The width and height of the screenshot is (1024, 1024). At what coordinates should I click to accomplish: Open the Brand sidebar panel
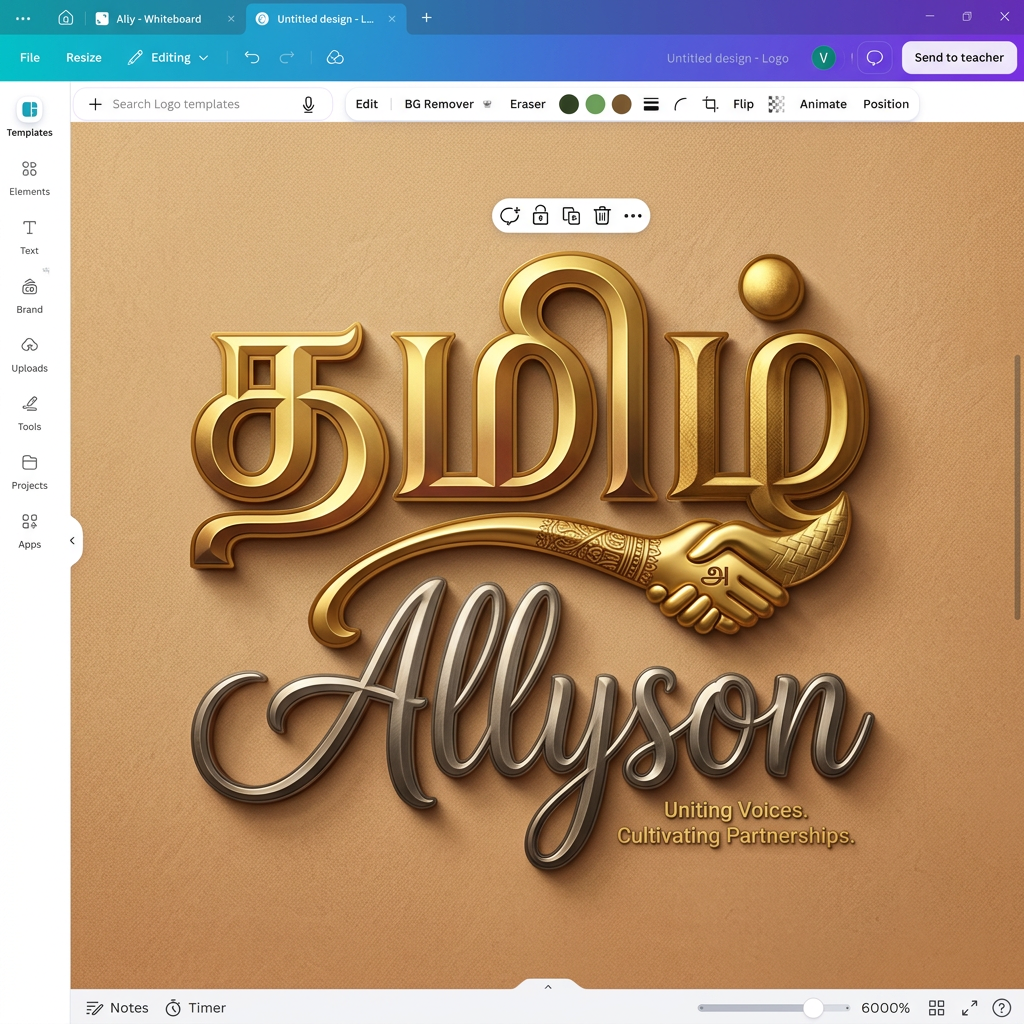pos(29,296)
